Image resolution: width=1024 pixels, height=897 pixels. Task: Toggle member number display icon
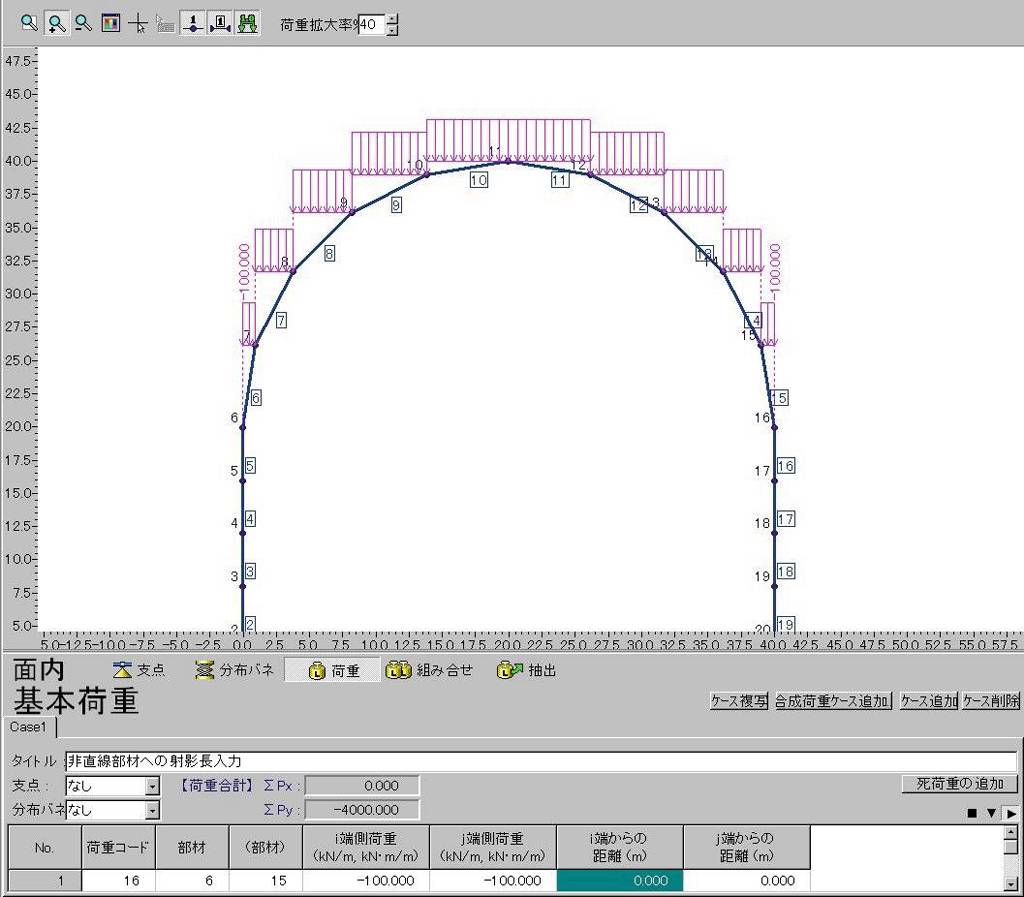[x=219, y=24]
